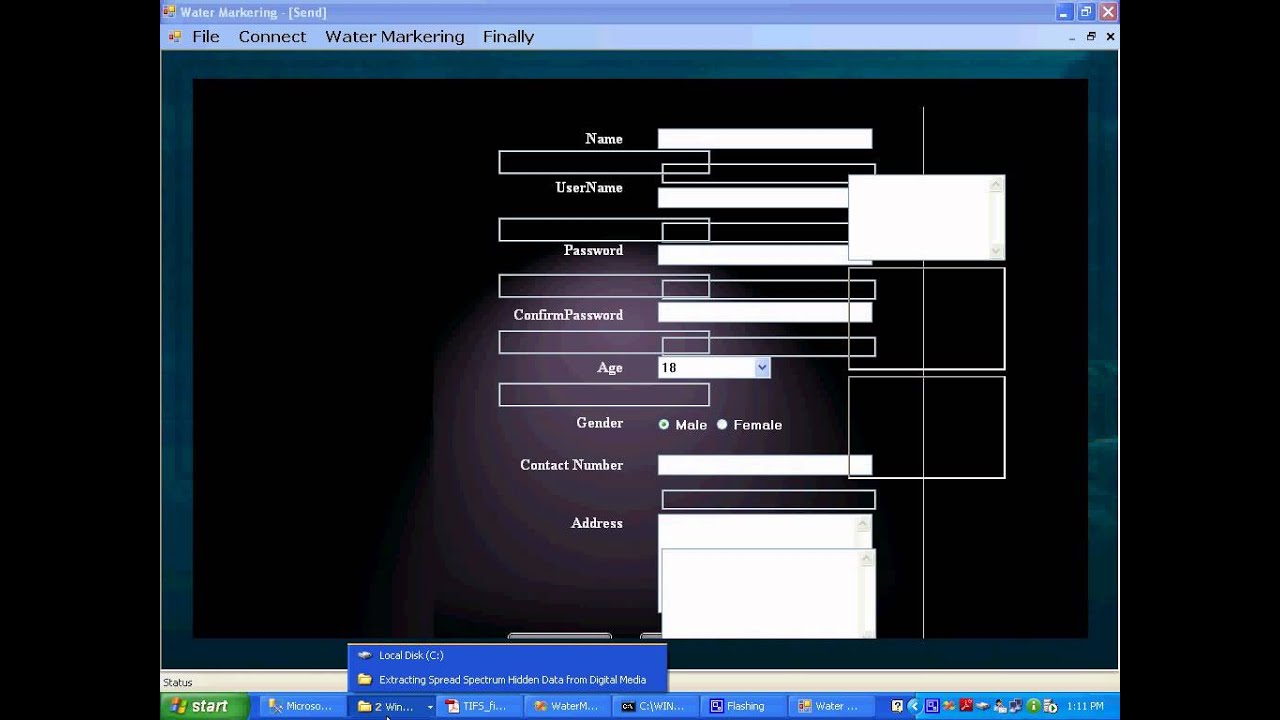Screen dimensions: 1280x720
Task: Click the 2 Win... grouped taskbar button
Action: [x=390, y=706]
